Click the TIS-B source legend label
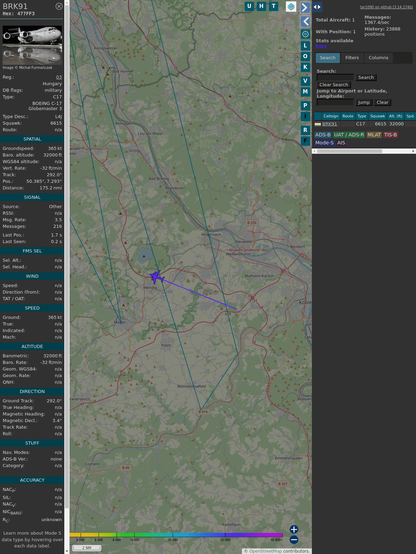 point(391,135)
